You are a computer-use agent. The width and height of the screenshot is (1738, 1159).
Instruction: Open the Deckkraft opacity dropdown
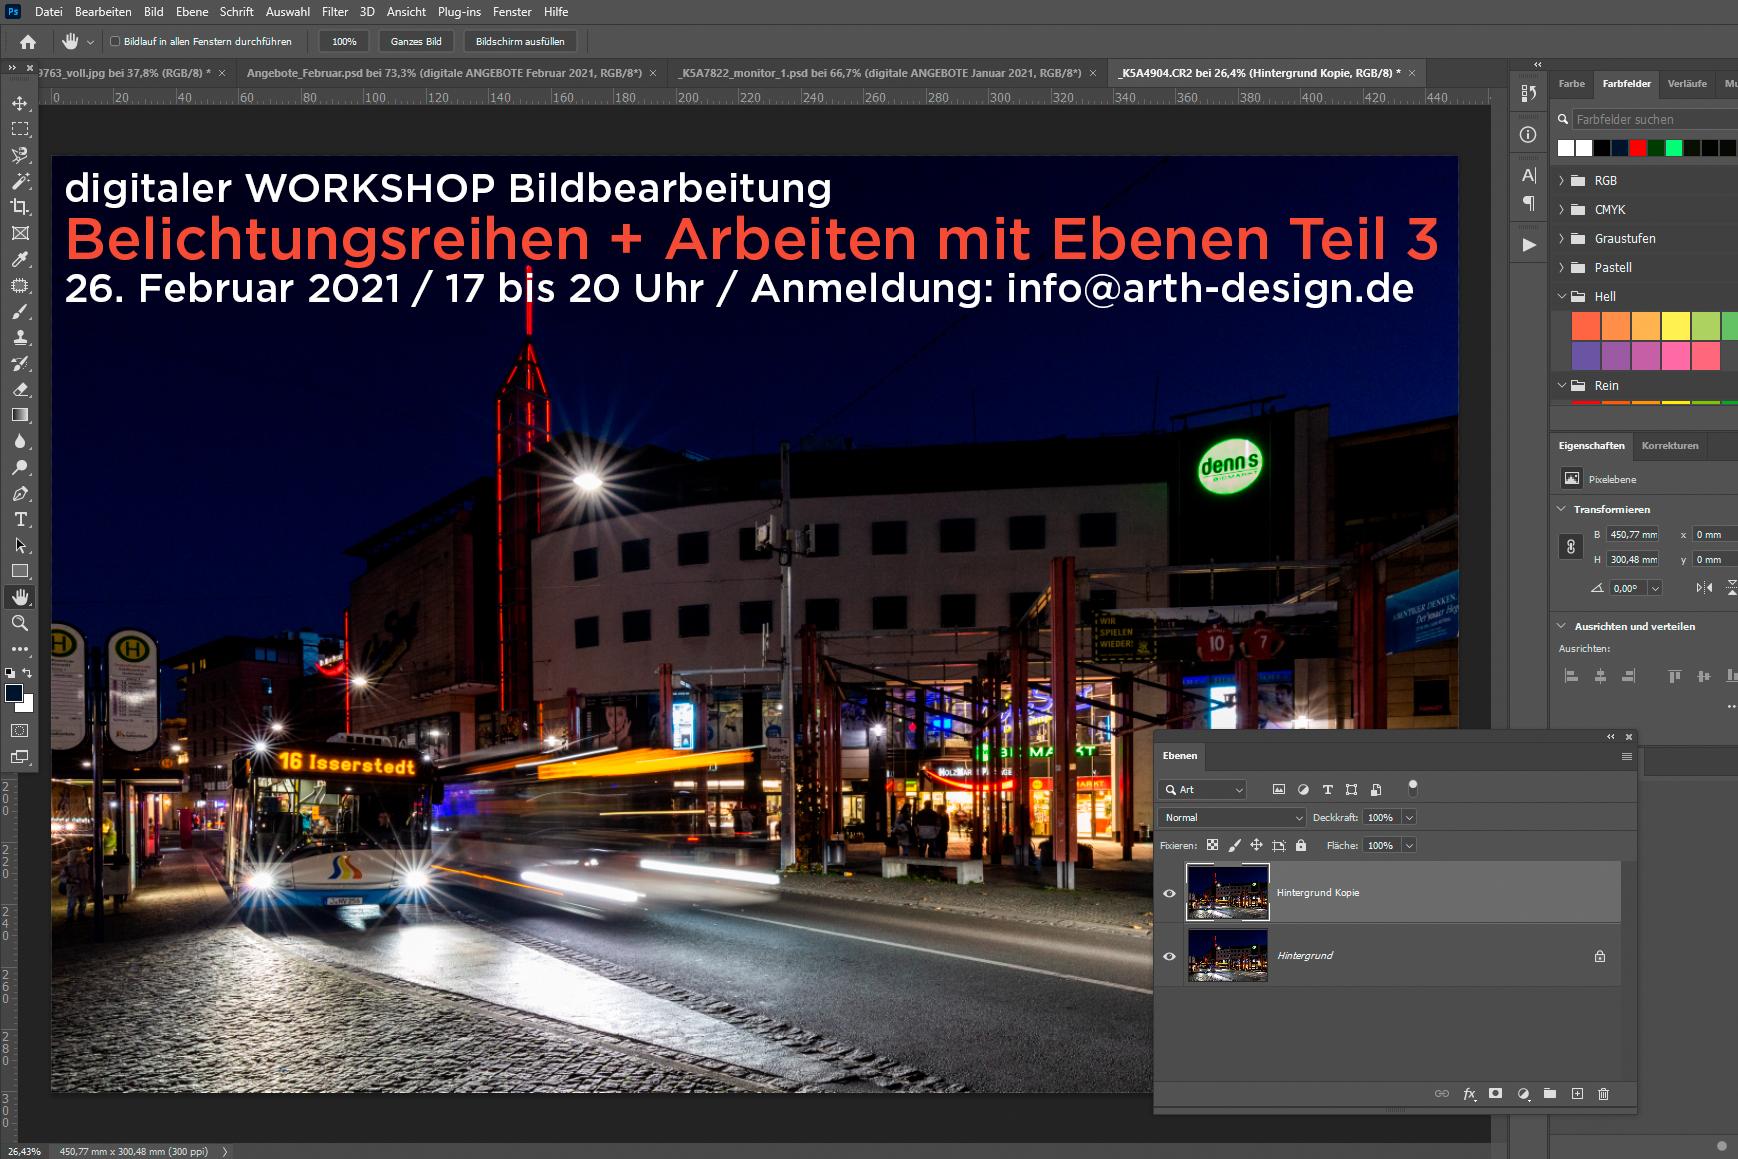[x=1409, y=818]
